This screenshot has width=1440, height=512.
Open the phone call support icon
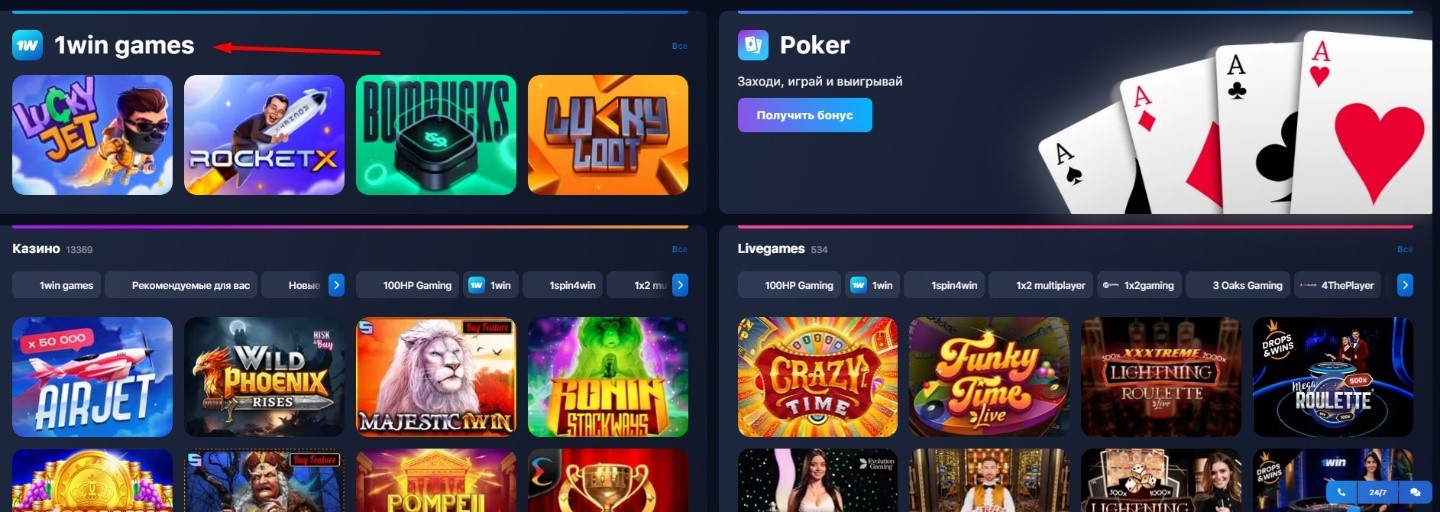(x=1342, y=492)
